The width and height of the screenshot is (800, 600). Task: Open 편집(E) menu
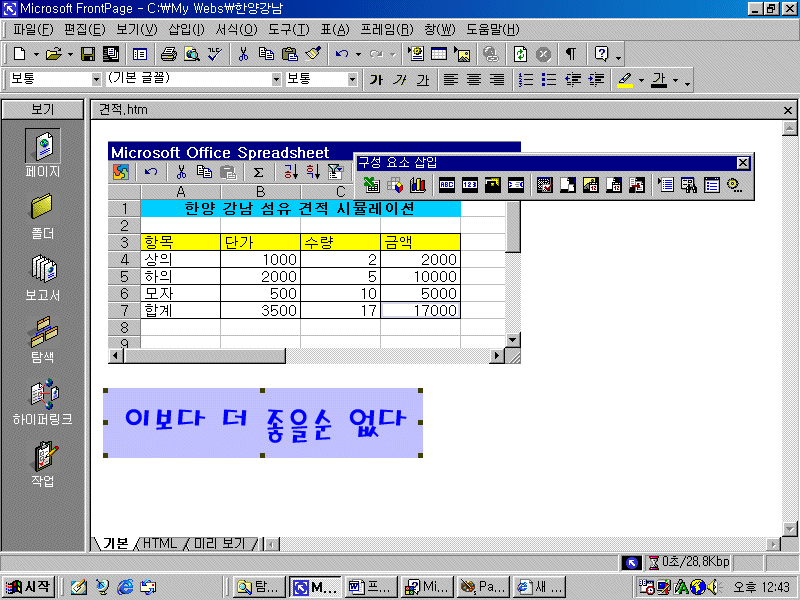point(85,30)
